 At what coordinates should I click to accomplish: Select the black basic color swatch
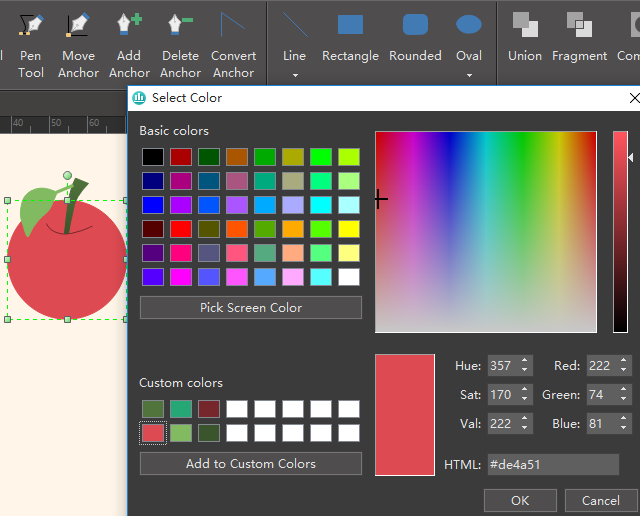(x=153, y=157)
